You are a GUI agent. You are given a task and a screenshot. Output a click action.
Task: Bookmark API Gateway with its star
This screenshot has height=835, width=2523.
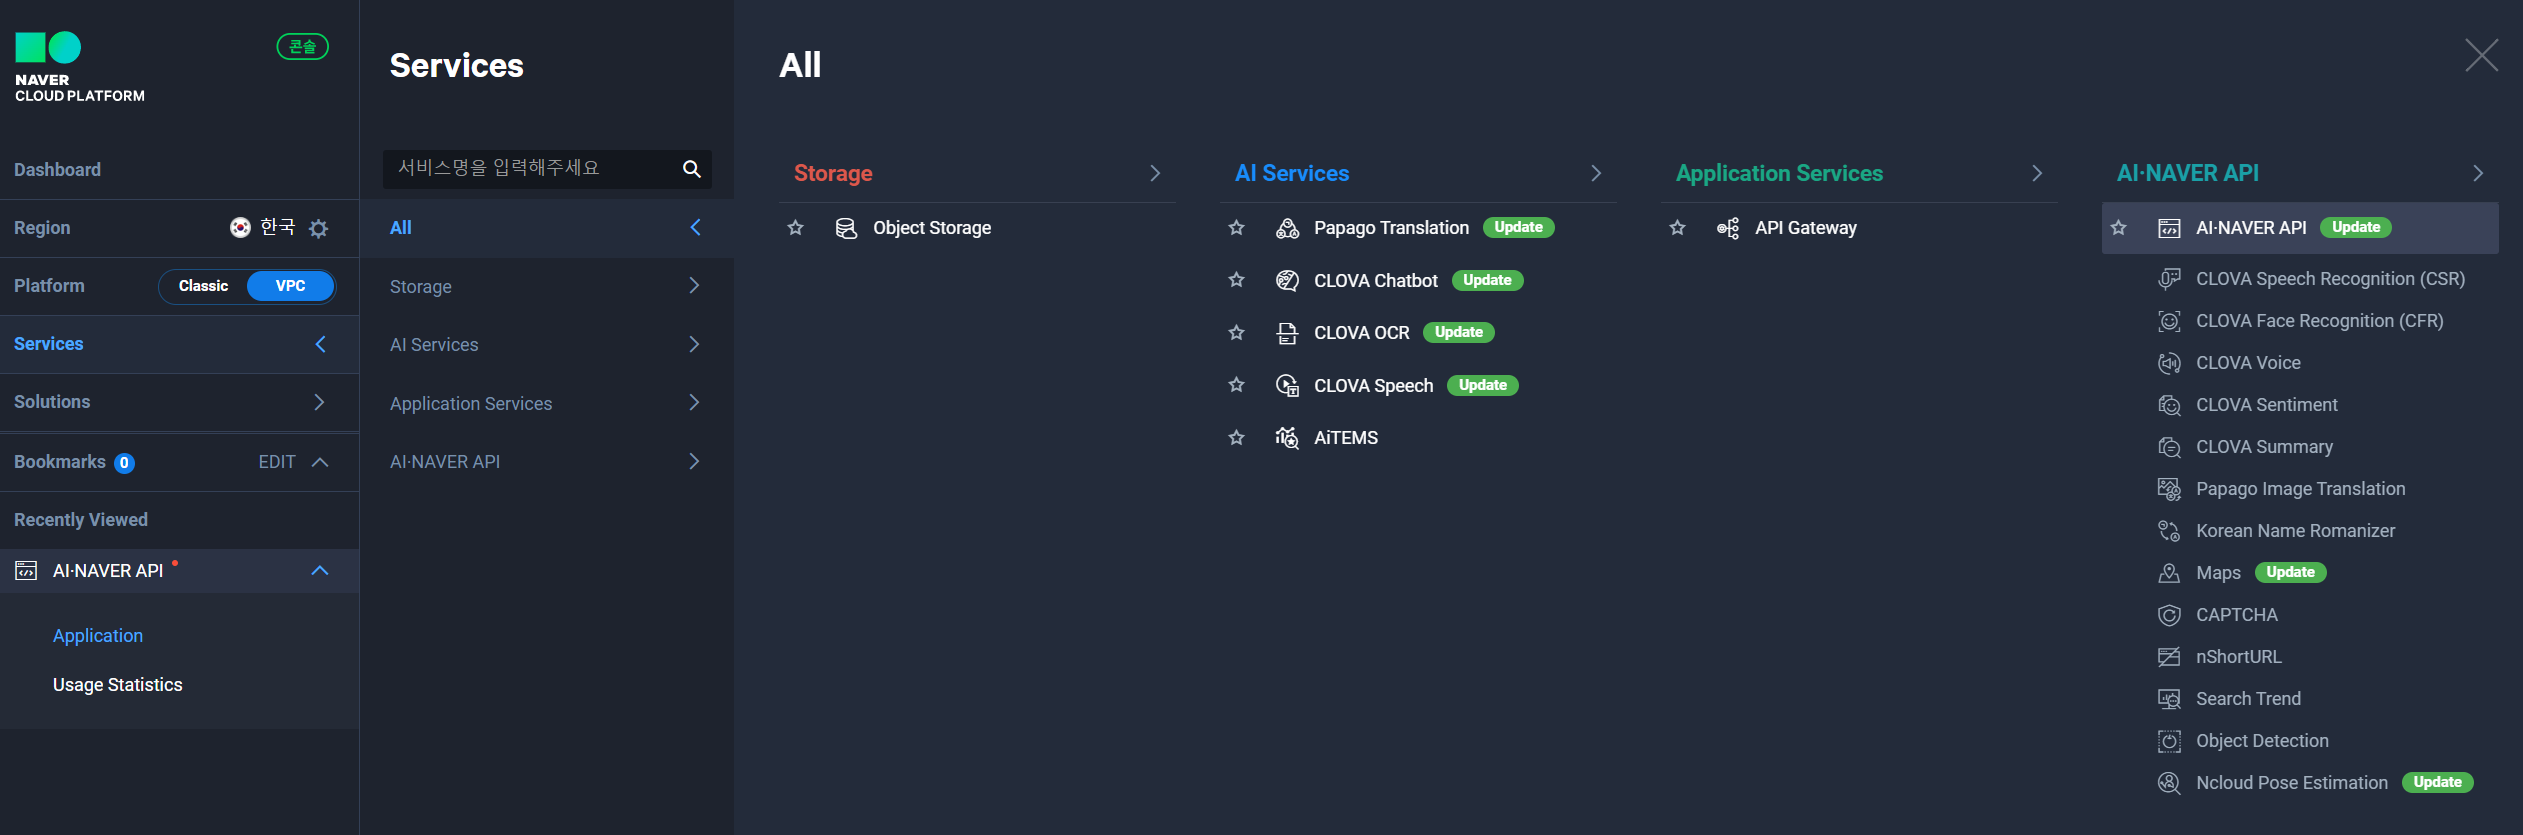pos(1677,228)
